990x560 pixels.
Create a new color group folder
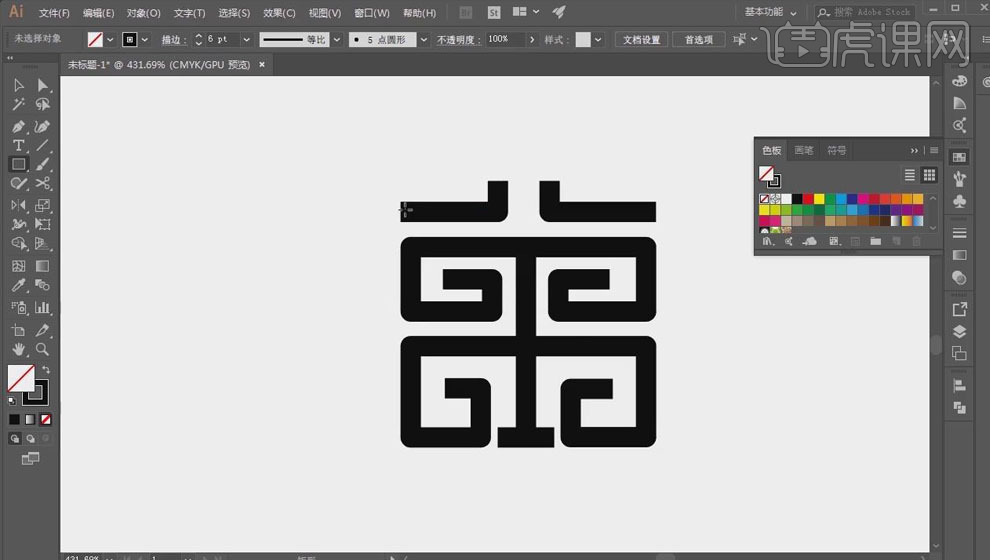pos(875,241)
